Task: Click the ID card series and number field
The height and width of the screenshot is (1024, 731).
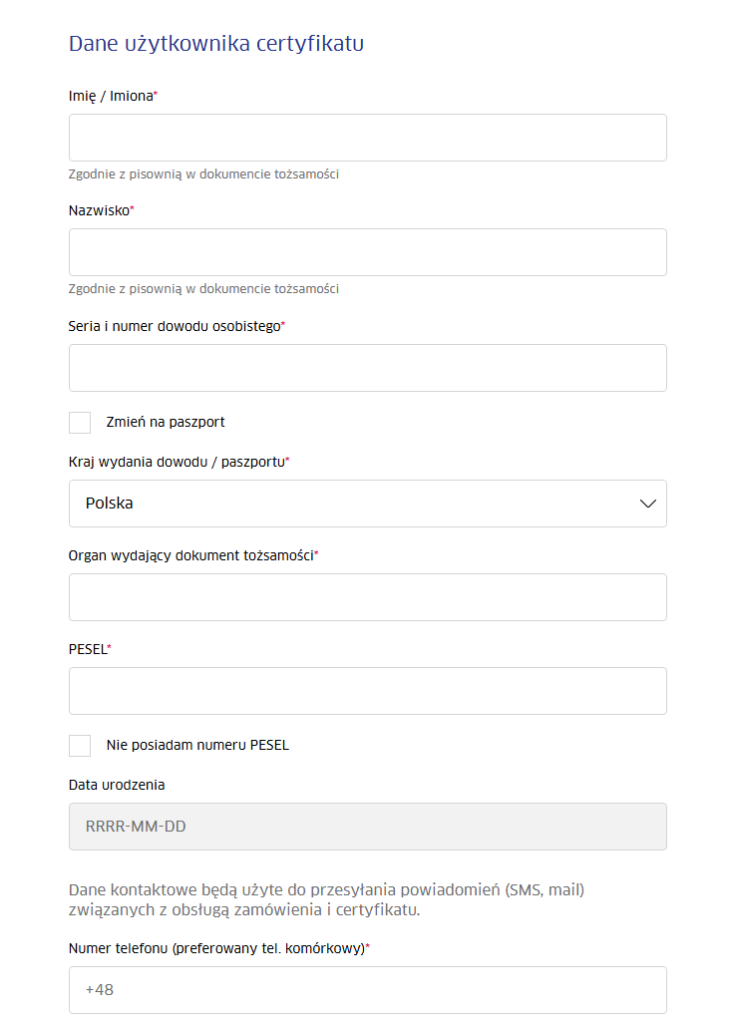Action: coord(367,368)
